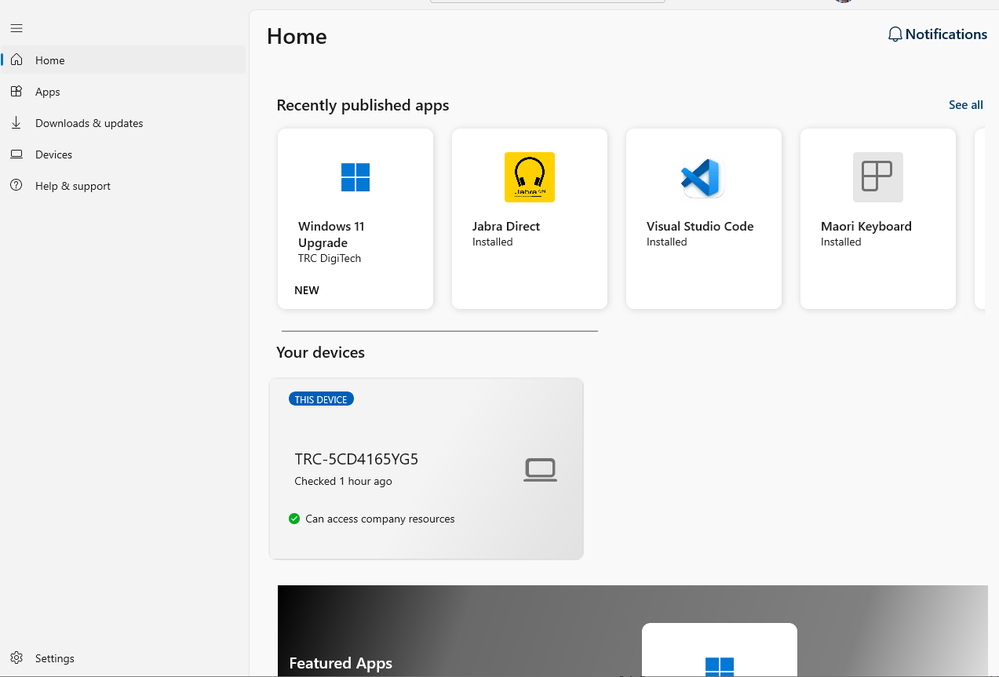Click the Featured Apps banner heading
This screenshot has width=999, height=677.
point(341,663)
